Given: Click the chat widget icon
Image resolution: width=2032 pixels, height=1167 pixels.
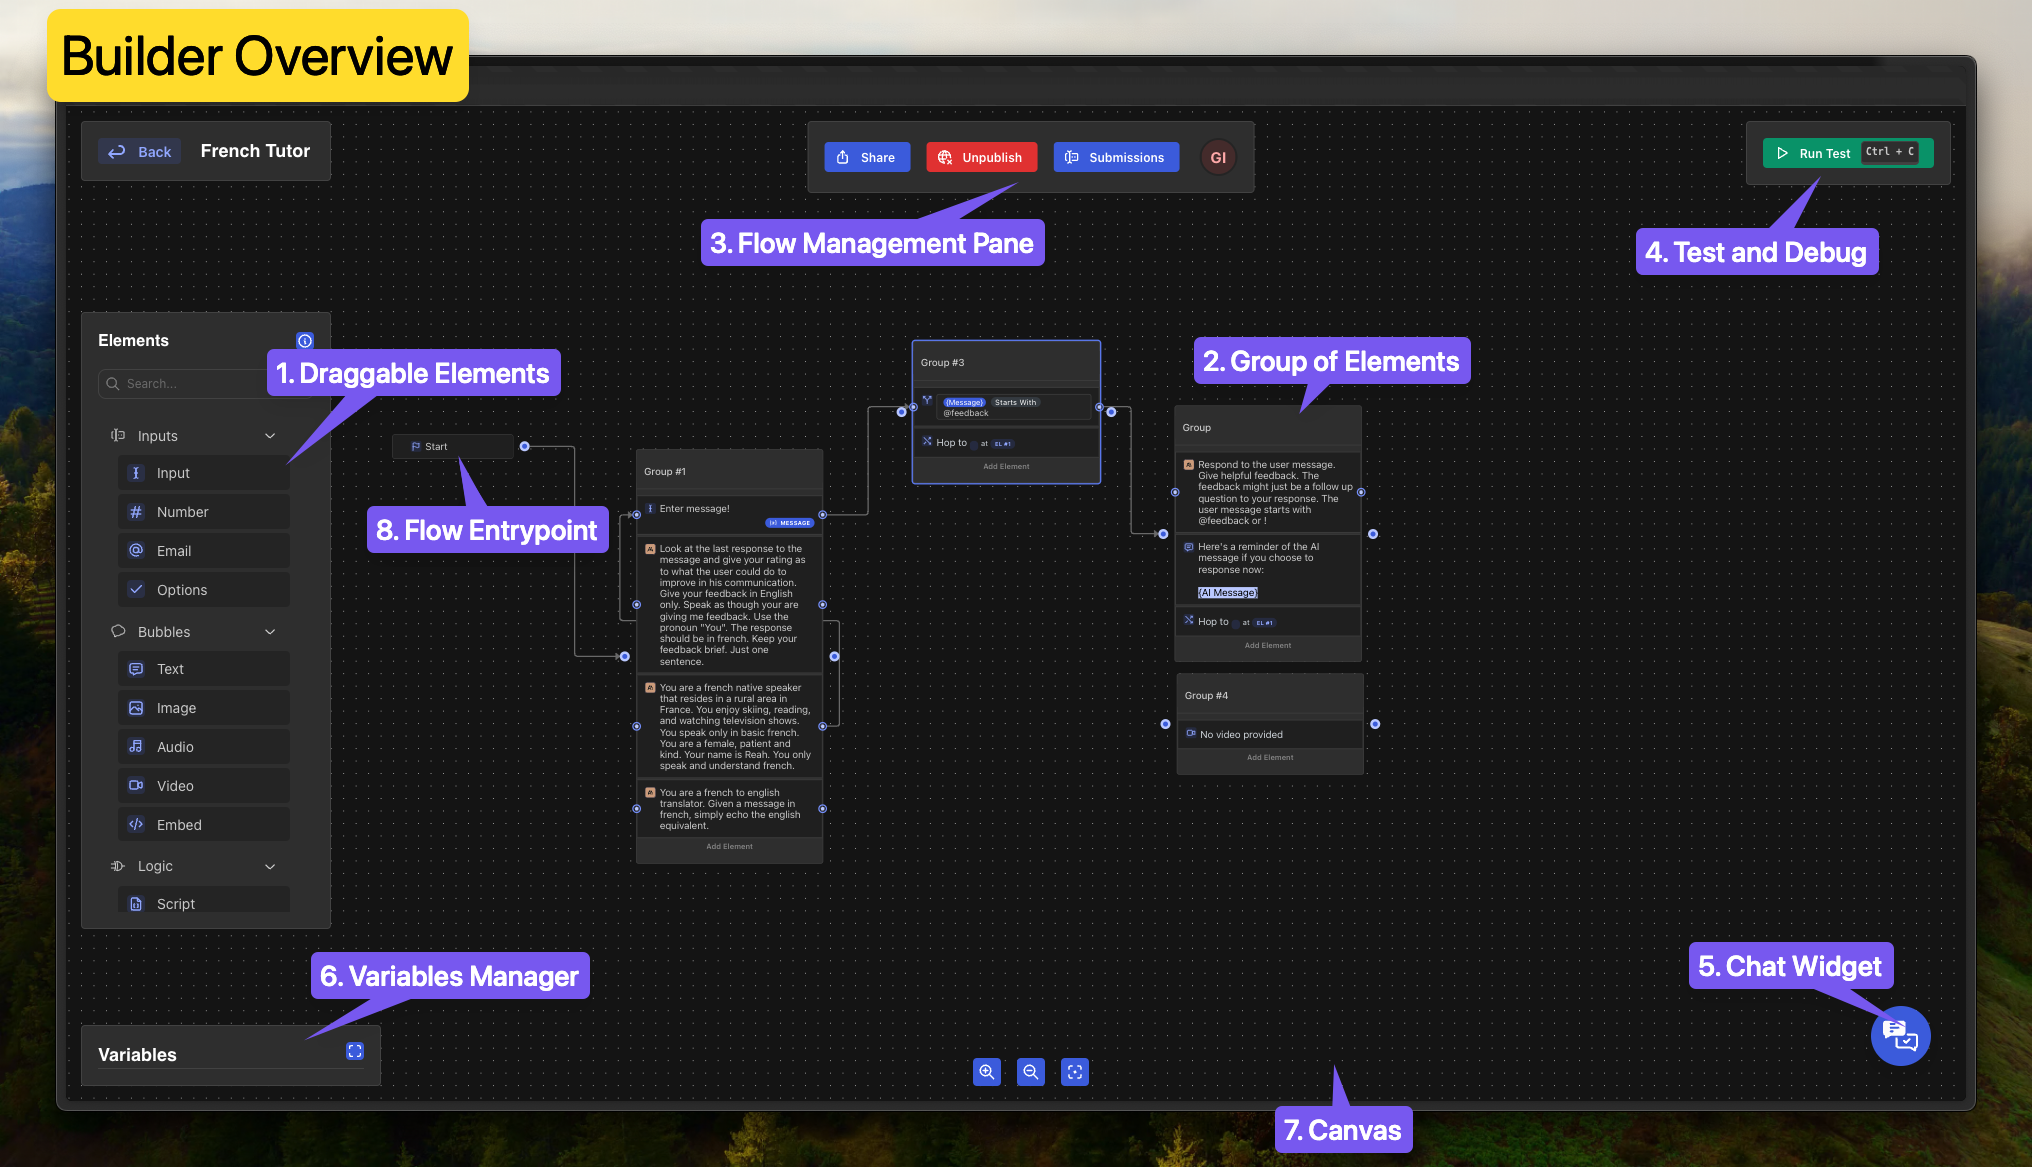Looking at the screenshot, I should tap(1900, 1036).
